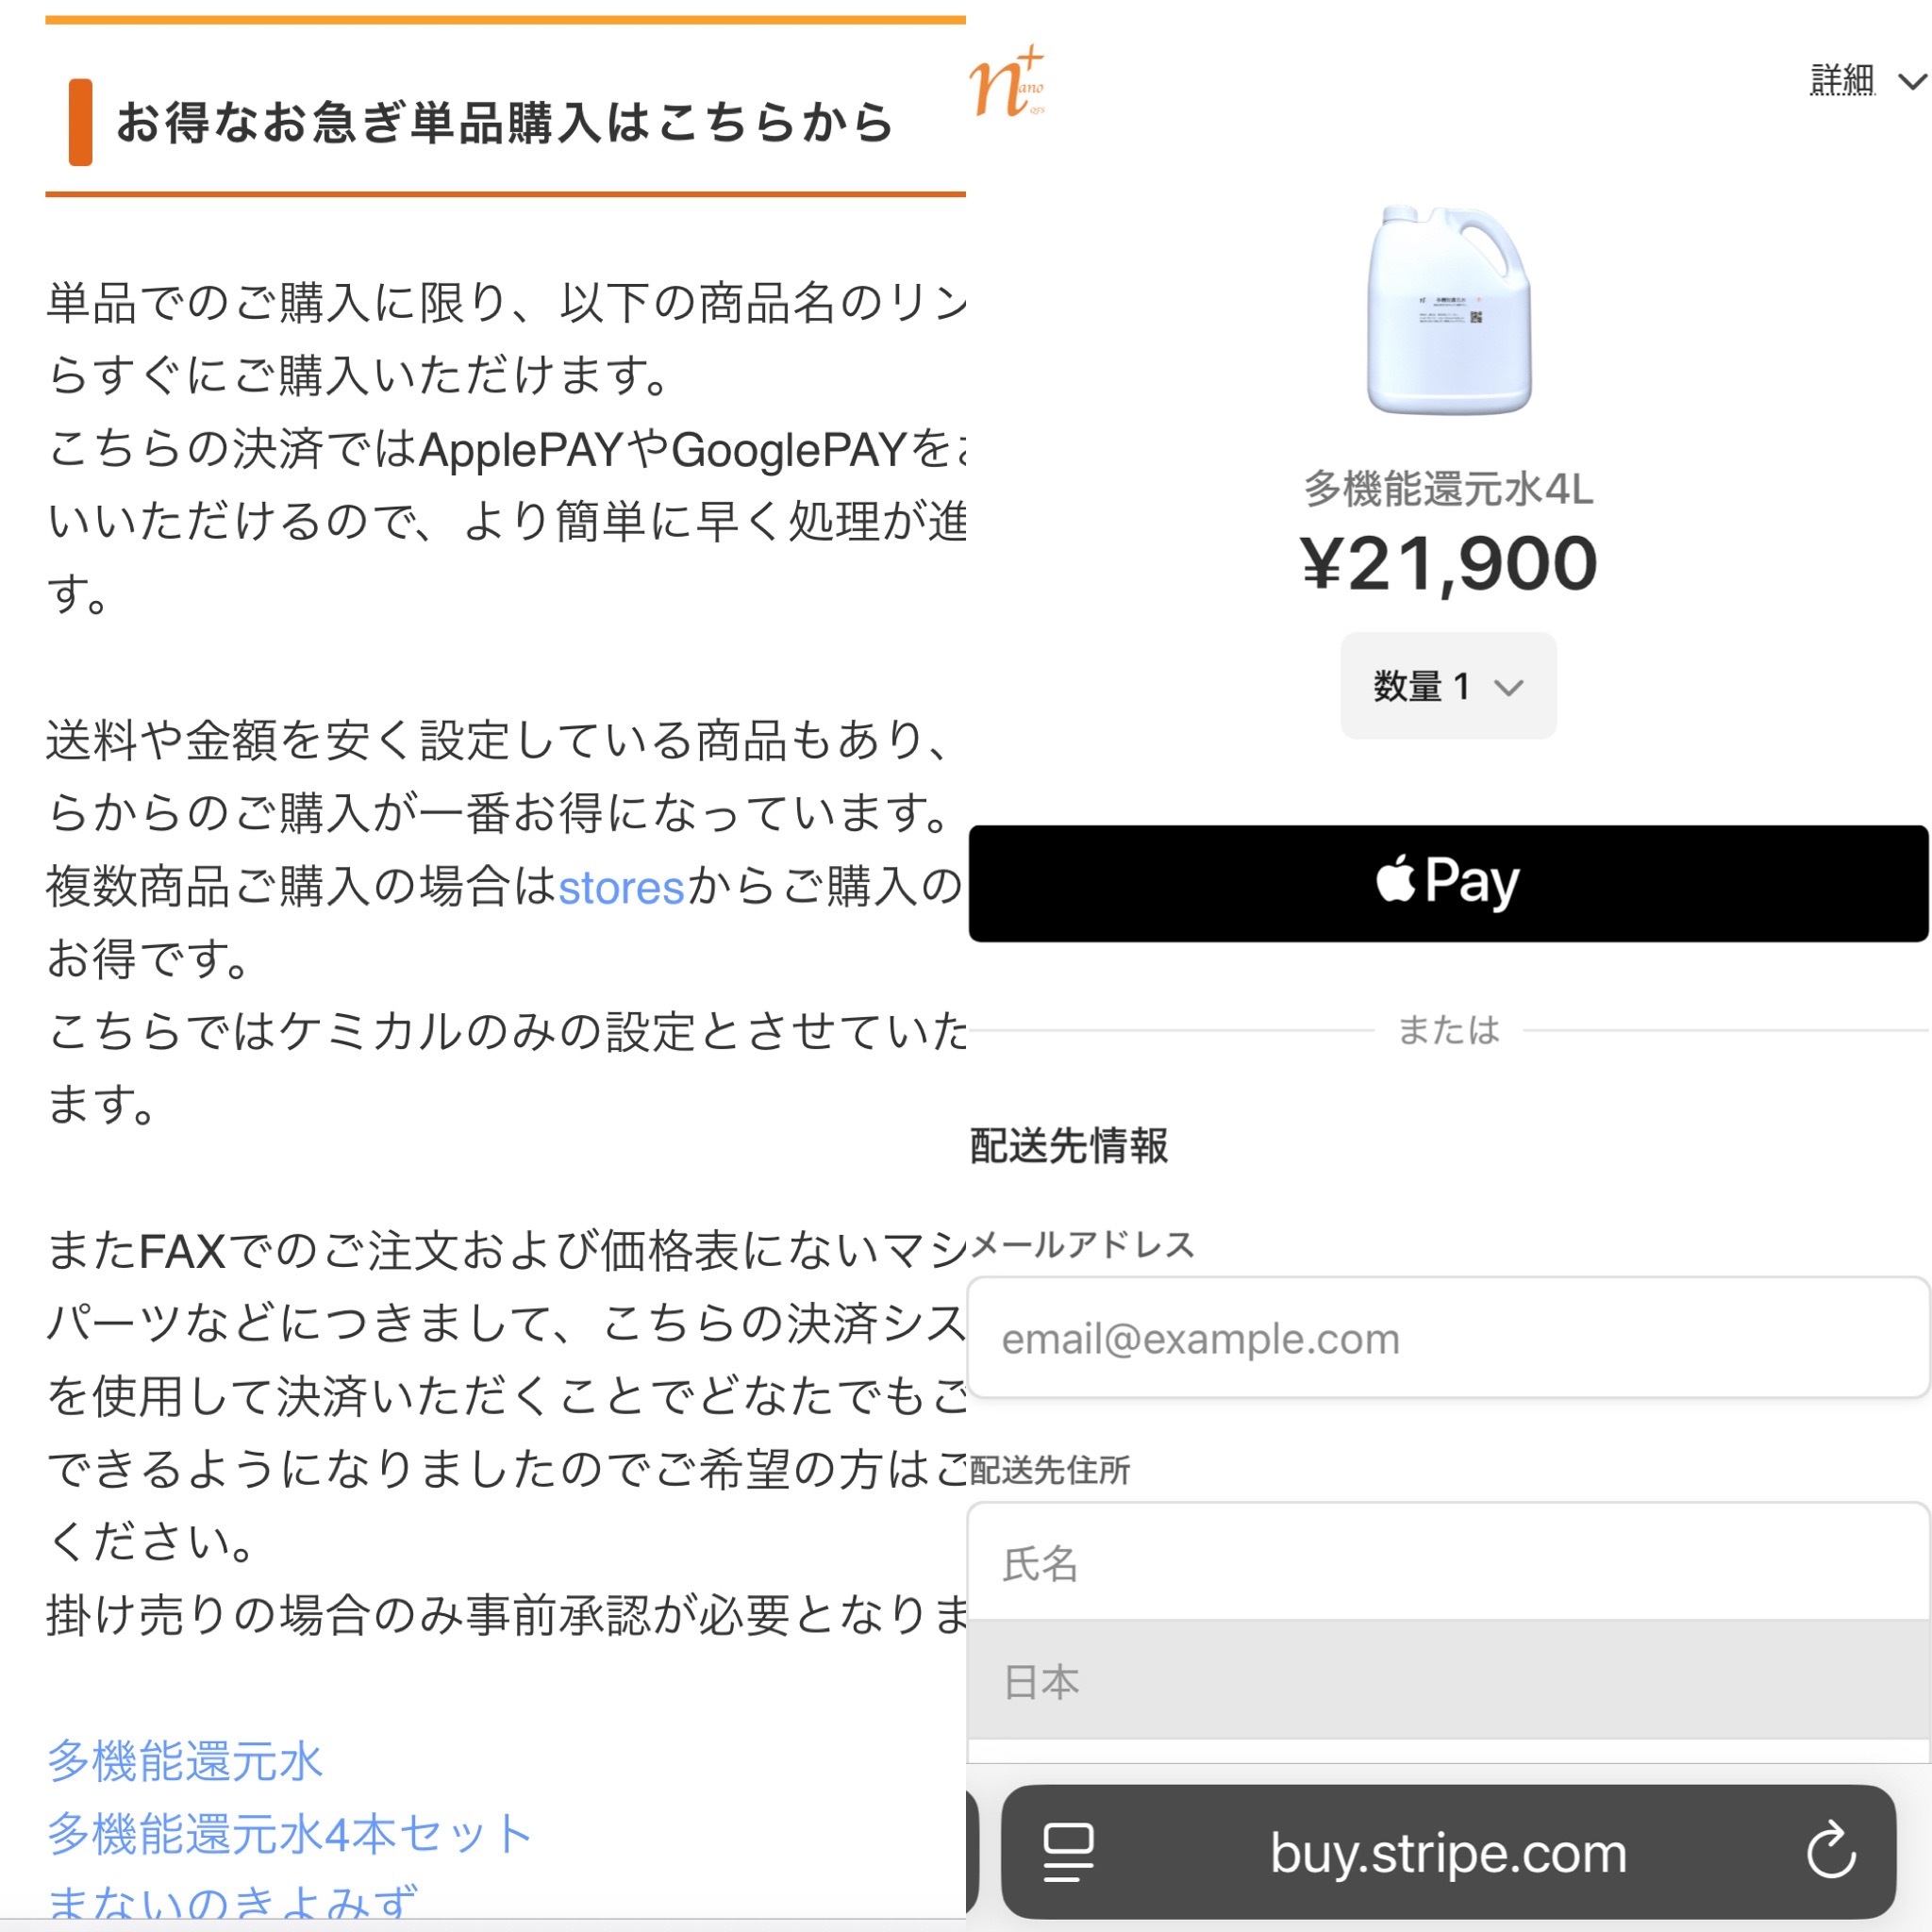1932x1932 pixels.
Task: Click the 詳細 text label
Action: pyautogui.click(x=1842, y=80)
